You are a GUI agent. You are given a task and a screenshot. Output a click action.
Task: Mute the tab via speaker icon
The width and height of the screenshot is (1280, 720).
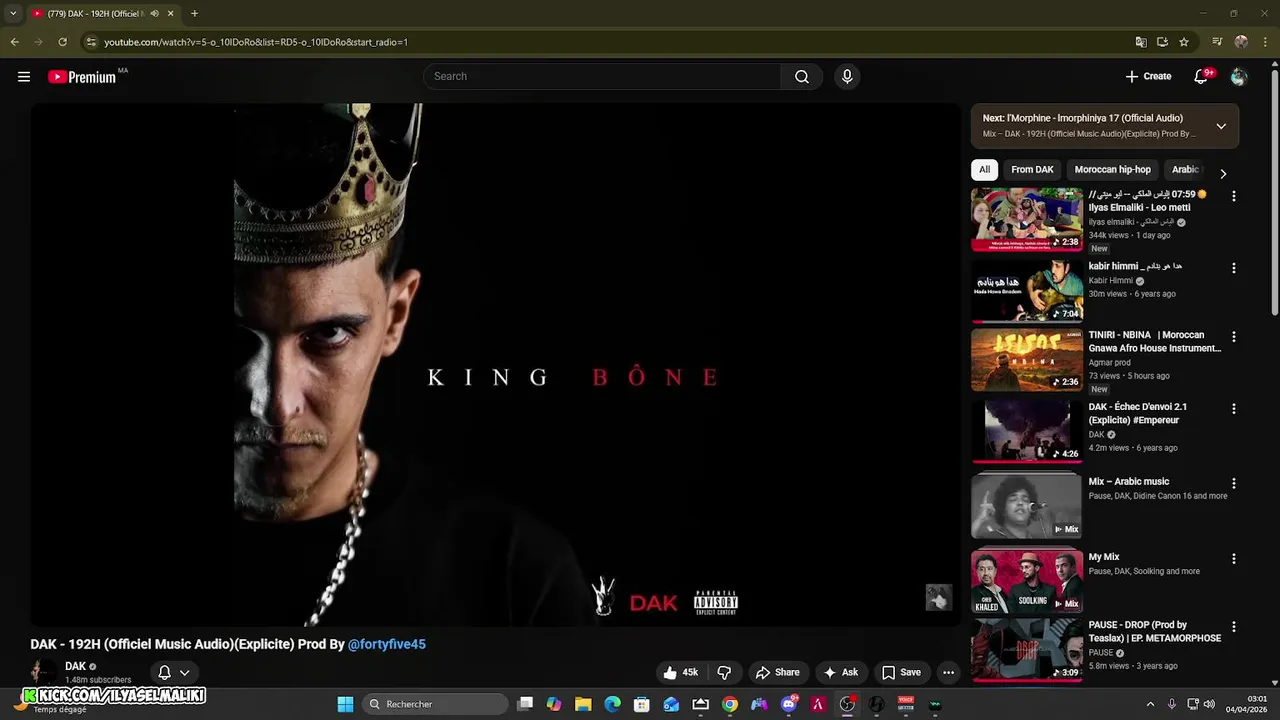pos(154,14)
